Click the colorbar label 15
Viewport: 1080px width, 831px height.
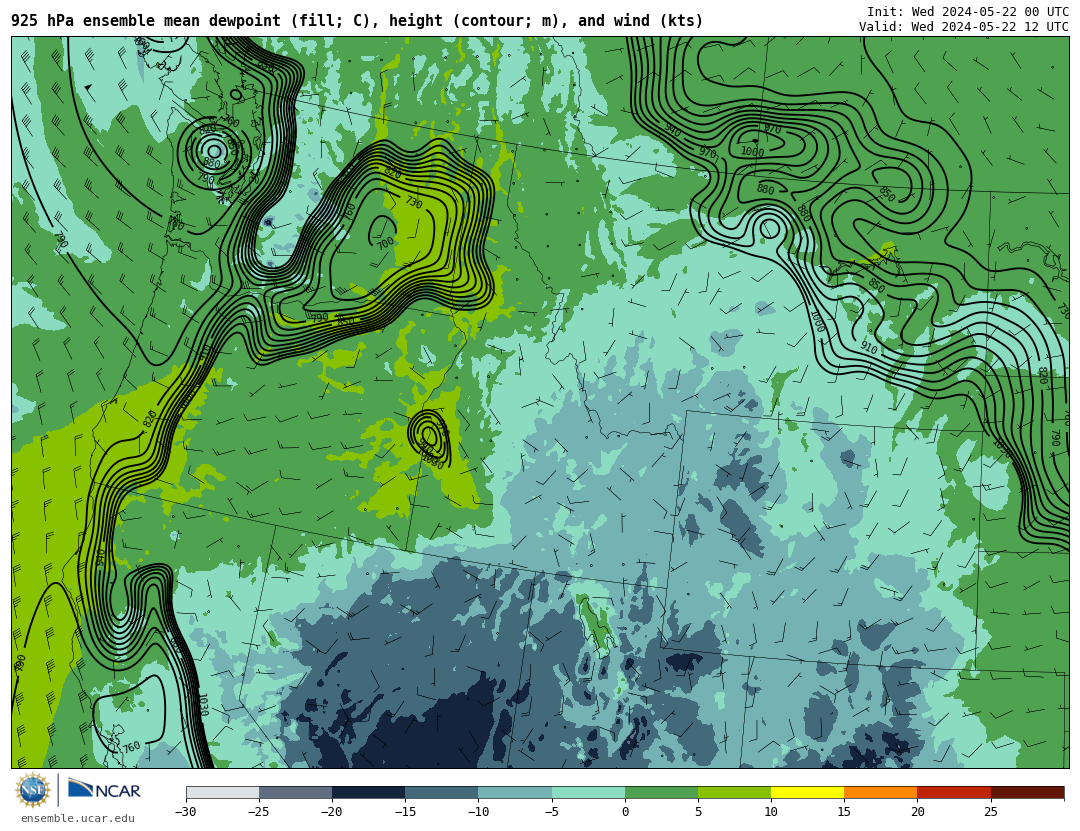844,812
